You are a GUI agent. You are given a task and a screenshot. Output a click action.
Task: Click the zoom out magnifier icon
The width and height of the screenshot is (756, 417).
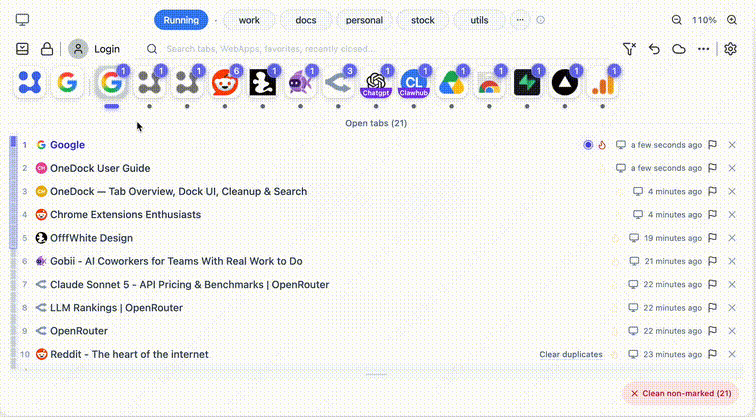tap(676, 20)
